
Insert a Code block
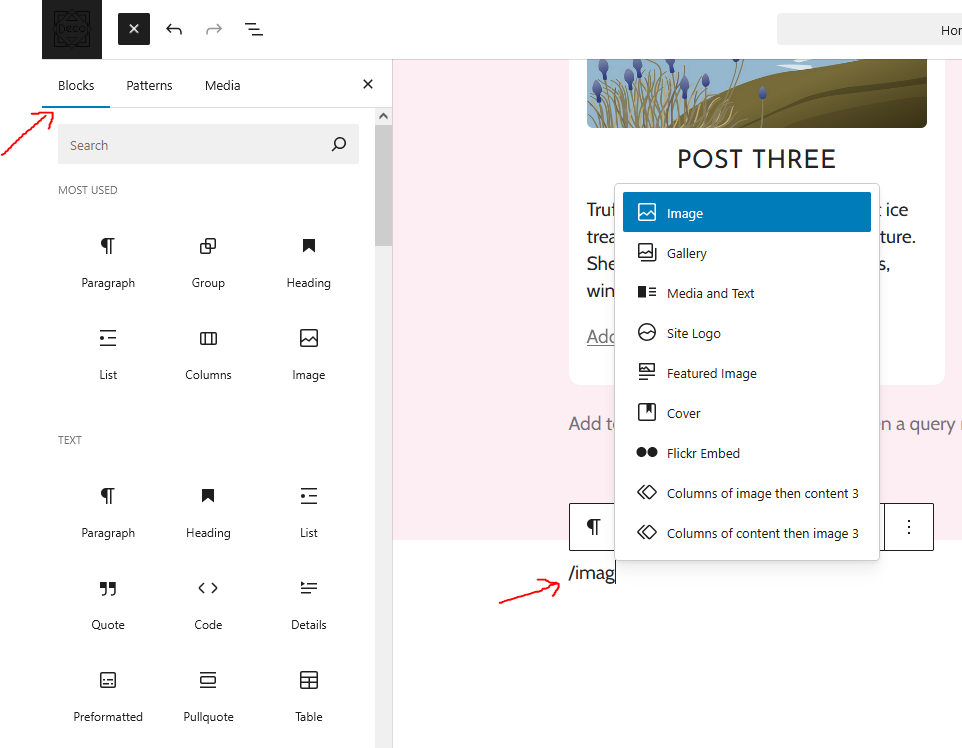[208, 604]
